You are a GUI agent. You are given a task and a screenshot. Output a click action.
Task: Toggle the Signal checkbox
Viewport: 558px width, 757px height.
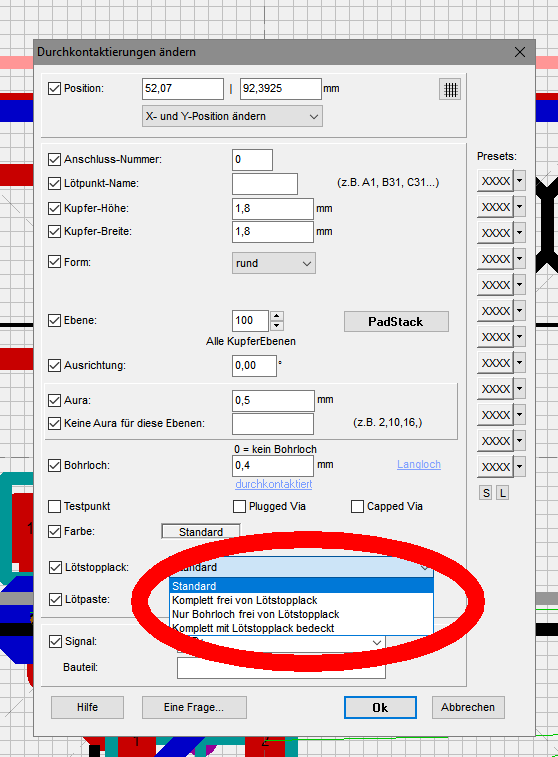tap(56, 642)
